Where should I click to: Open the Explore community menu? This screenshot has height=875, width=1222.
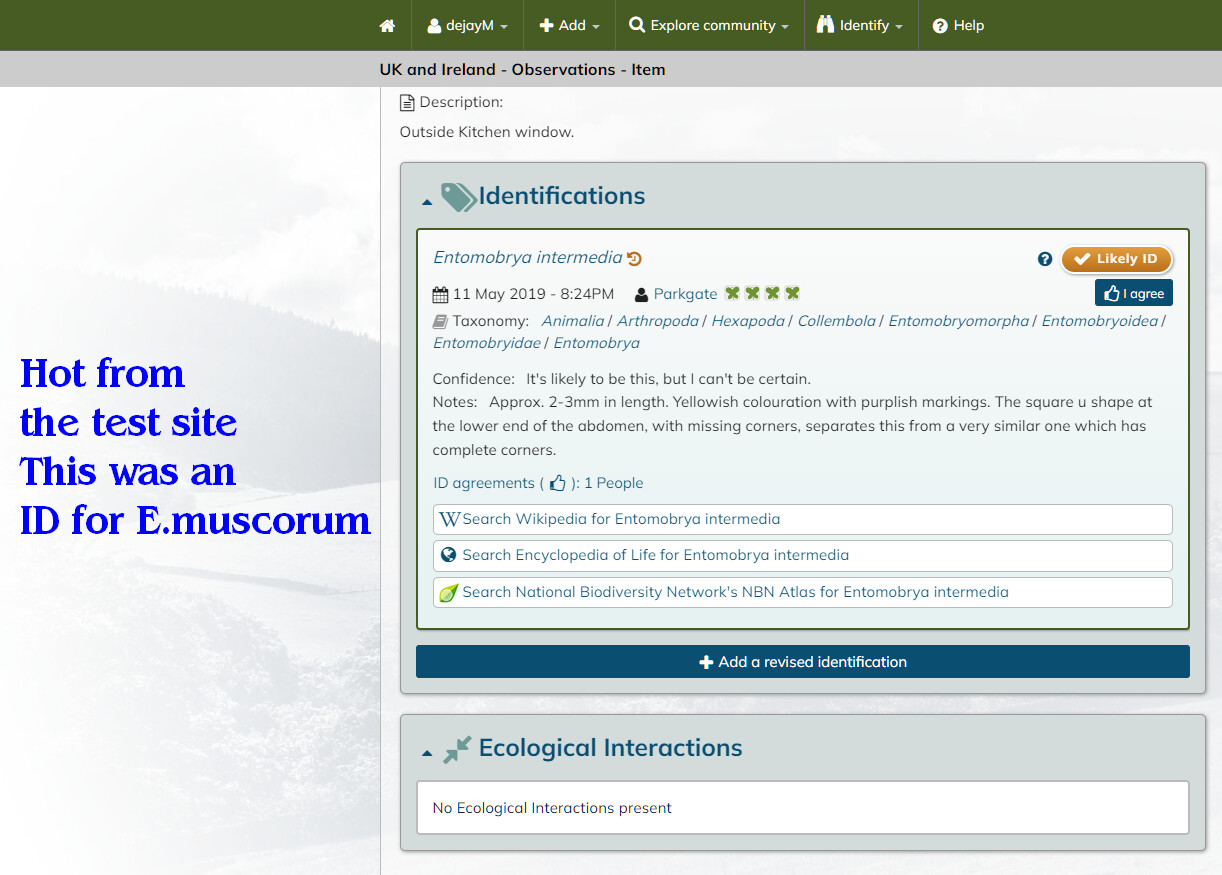click(x=709, y=25)
